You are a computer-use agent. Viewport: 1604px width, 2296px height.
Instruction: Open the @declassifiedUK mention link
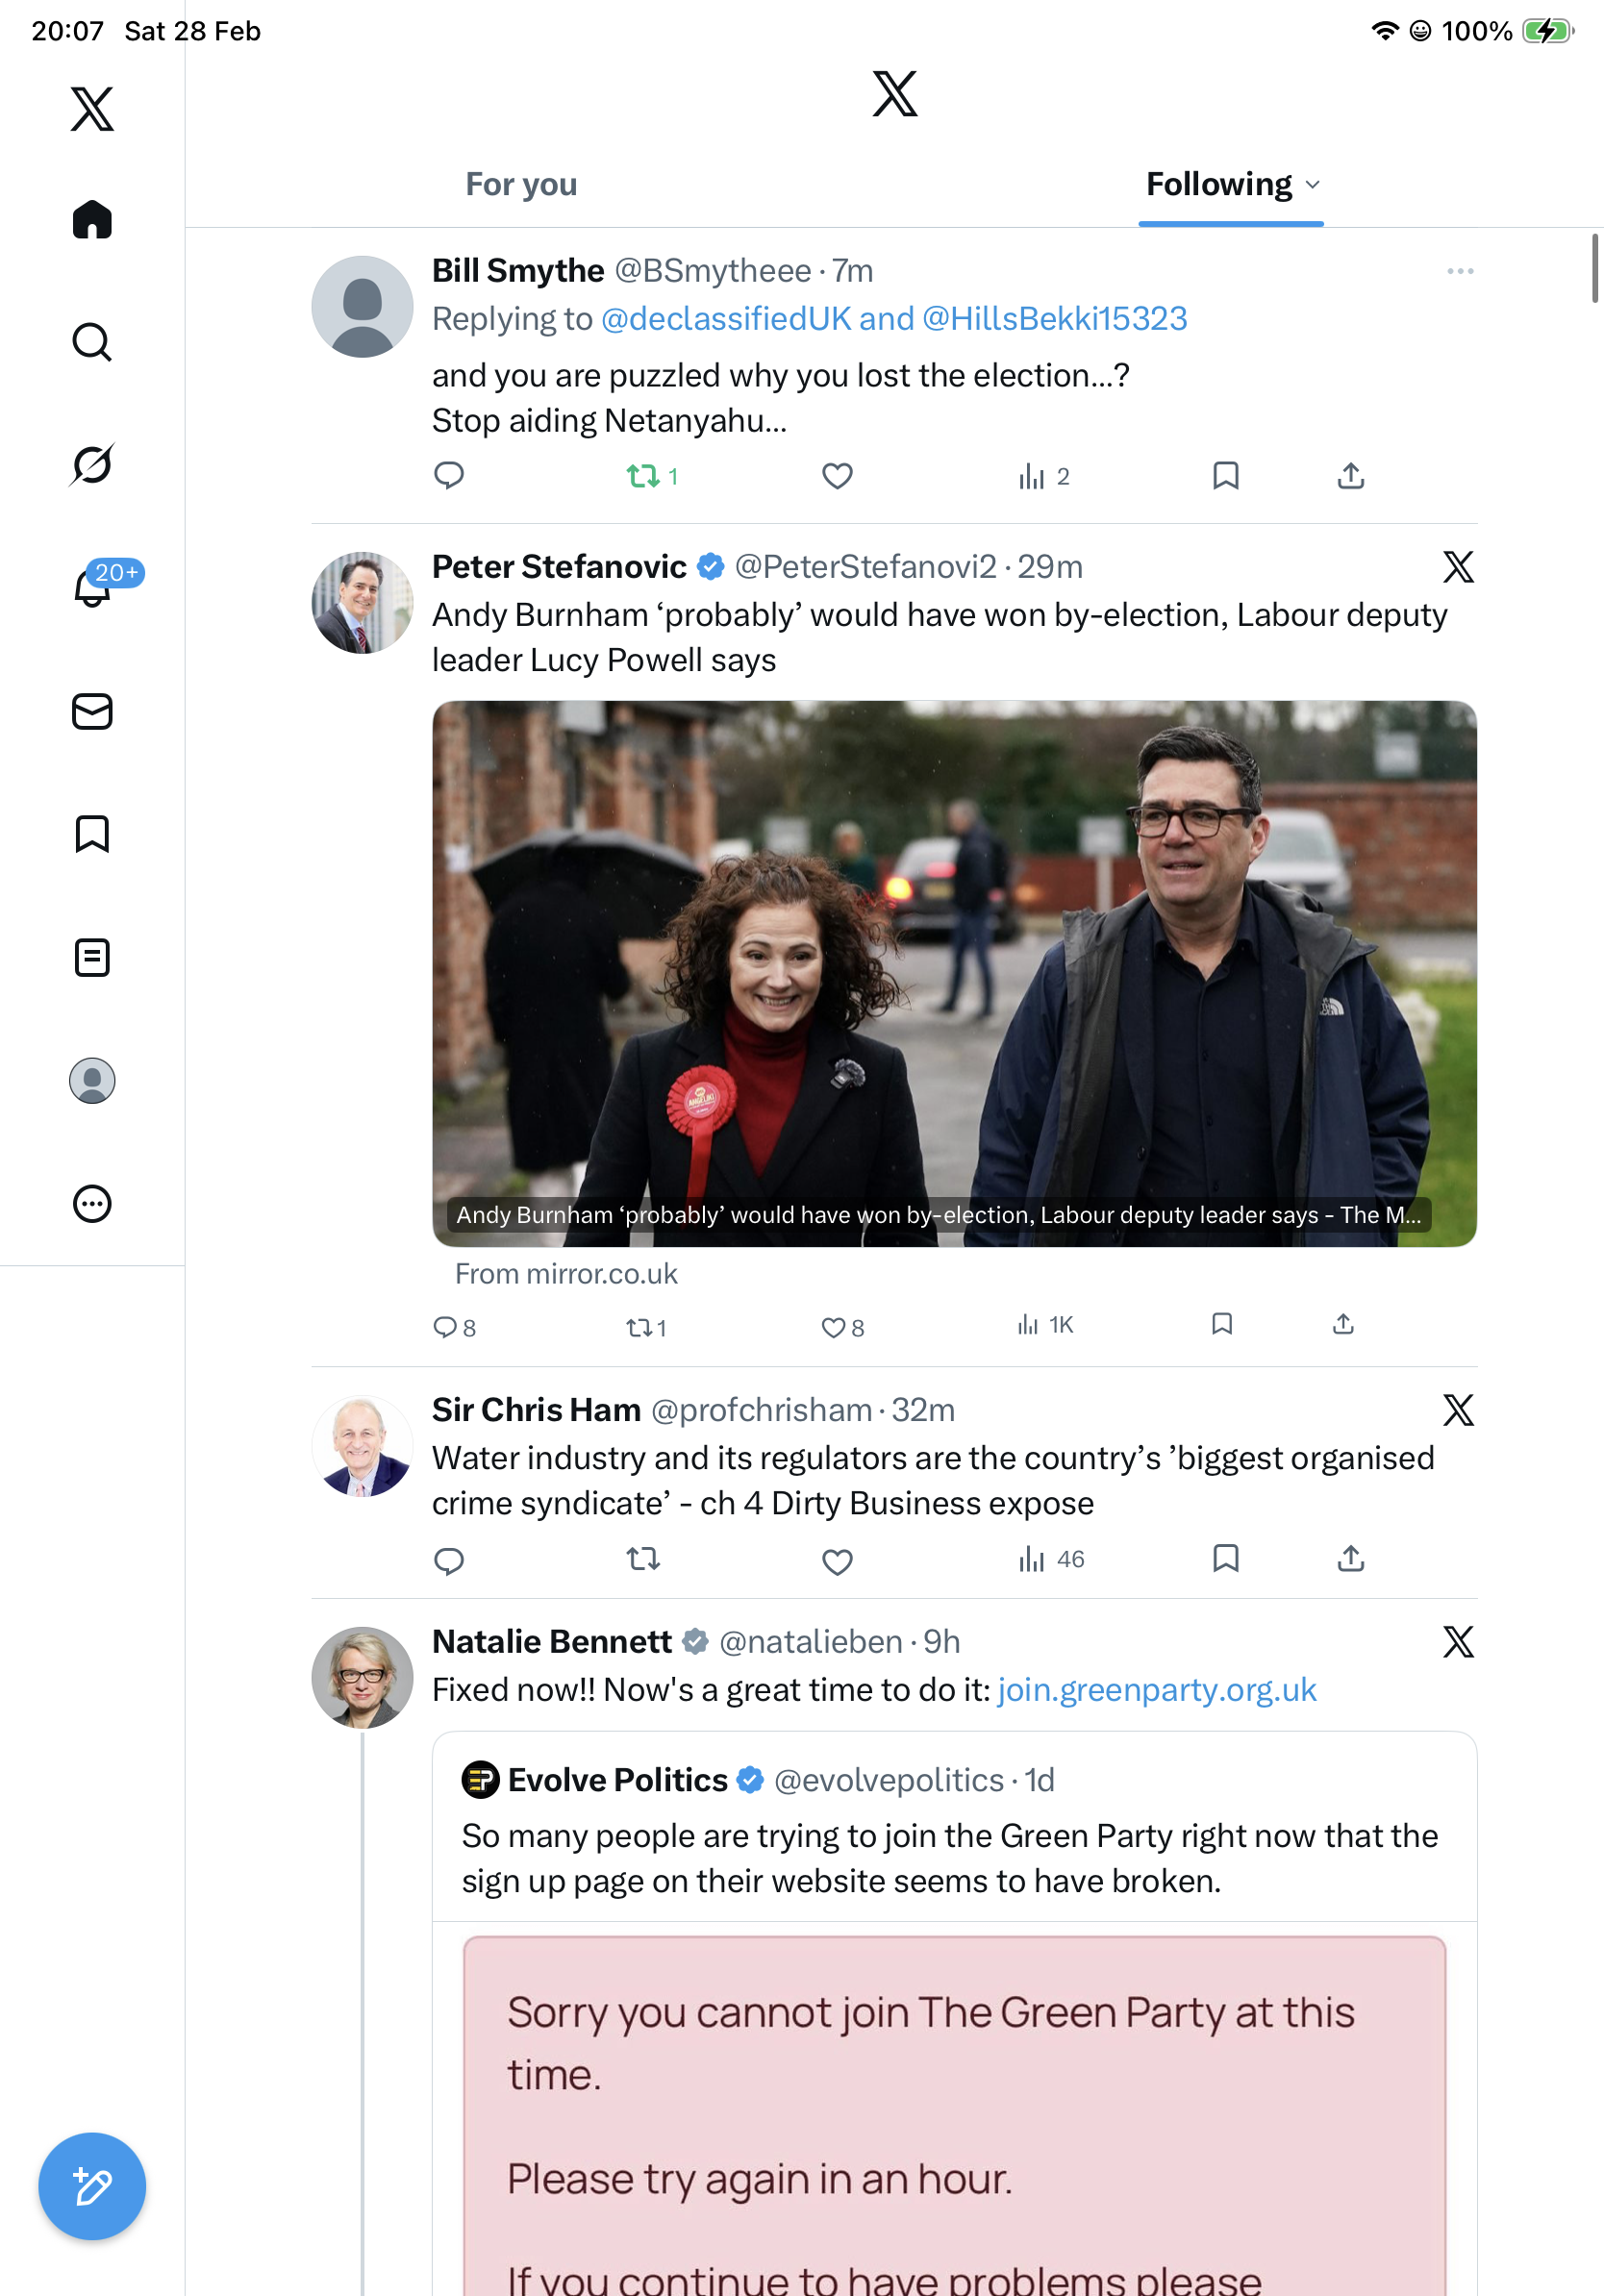pyautogui.click(x=726, y=319)
